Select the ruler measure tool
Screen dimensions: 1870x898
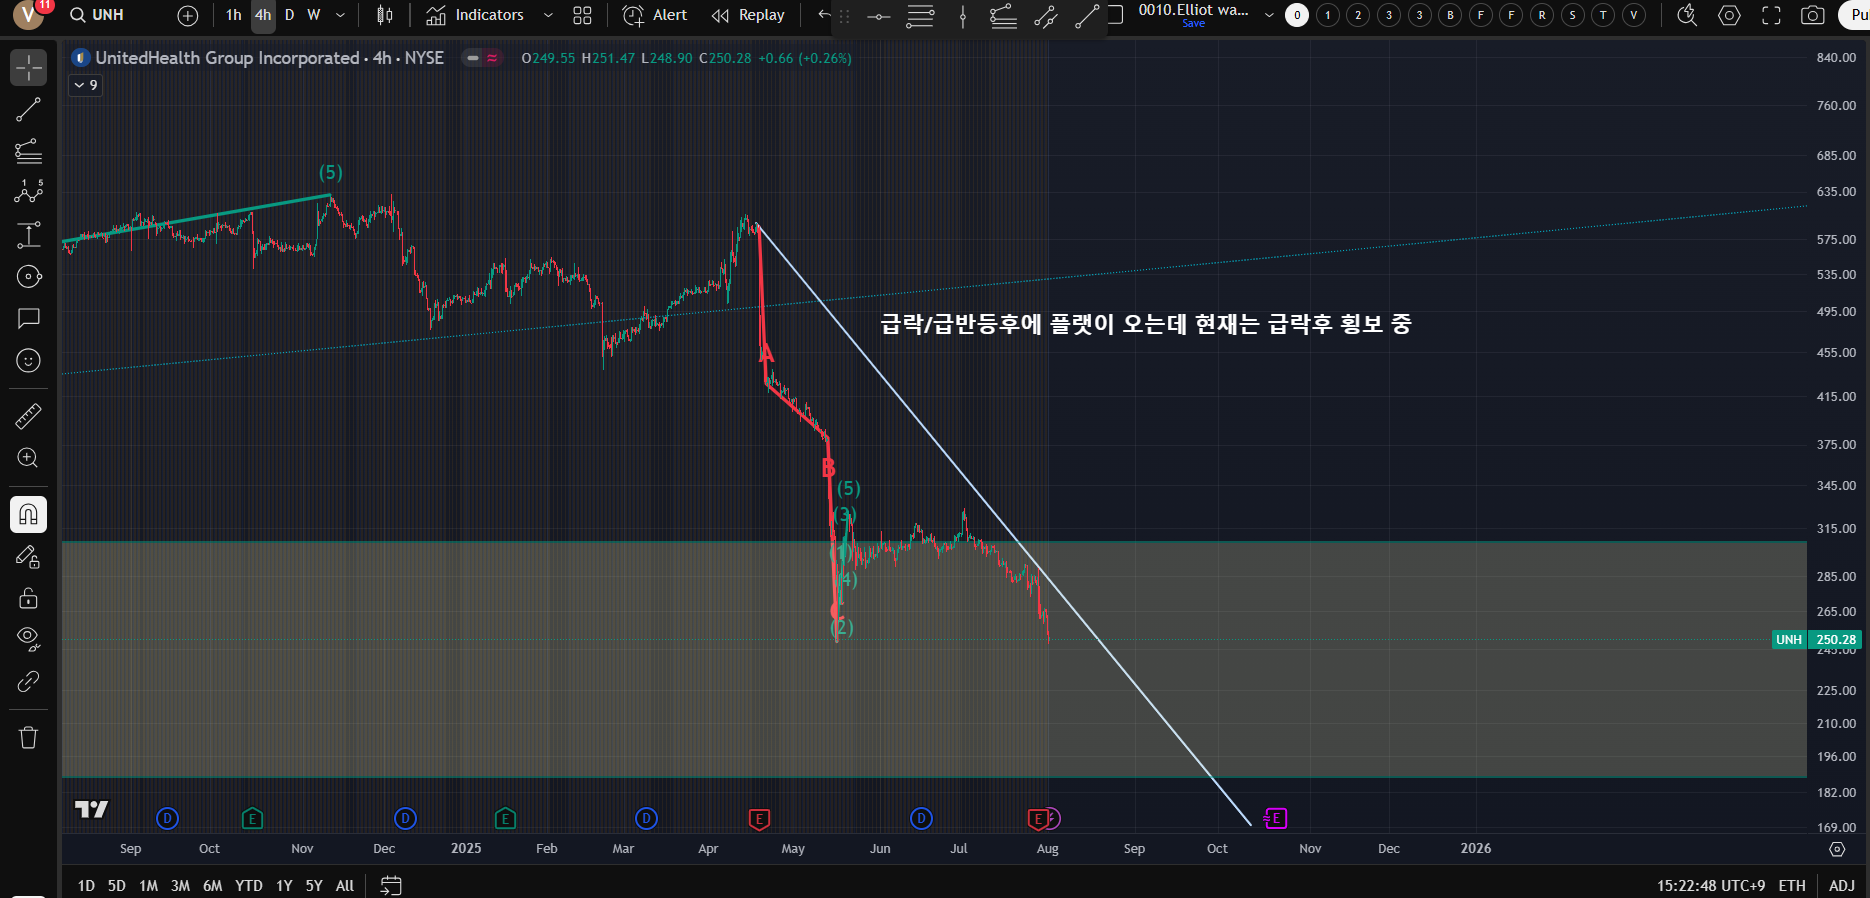click(28, 415)
